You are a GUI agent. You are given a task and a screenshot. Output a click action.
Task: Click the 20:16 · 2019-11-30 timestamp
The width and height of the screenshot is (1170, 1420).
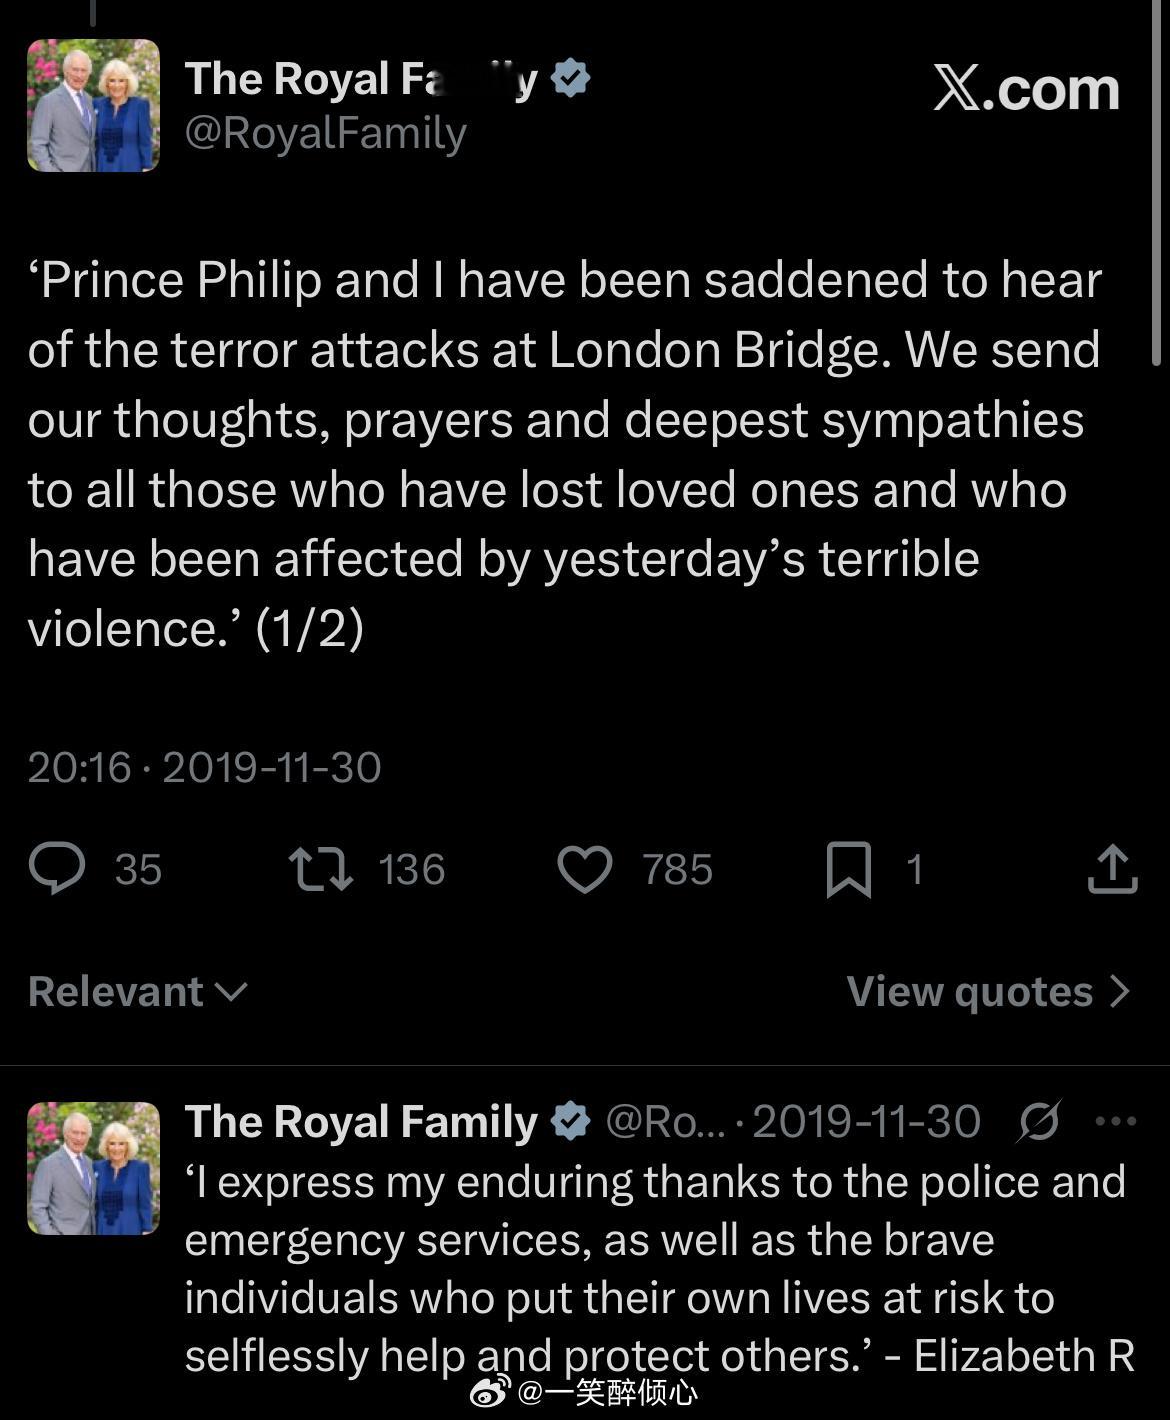click(x=204, y=767)
